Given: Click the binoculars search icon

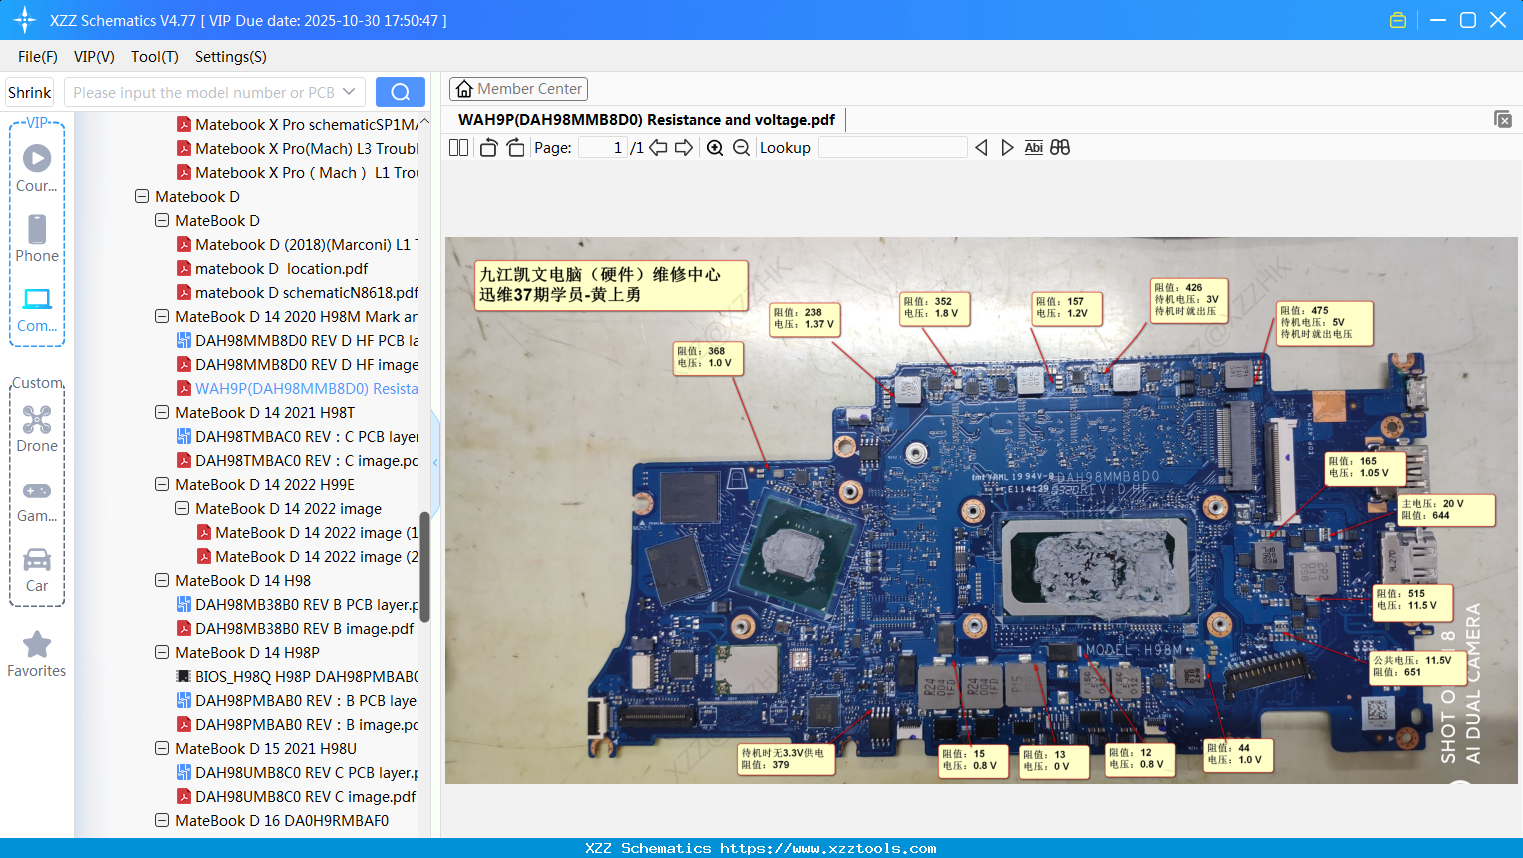Looking at the screenshot, I should [1060, 148].
